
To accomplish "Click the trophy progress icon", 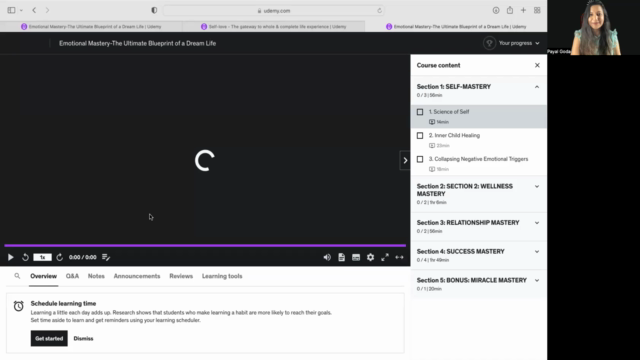I will pos(489,43).
